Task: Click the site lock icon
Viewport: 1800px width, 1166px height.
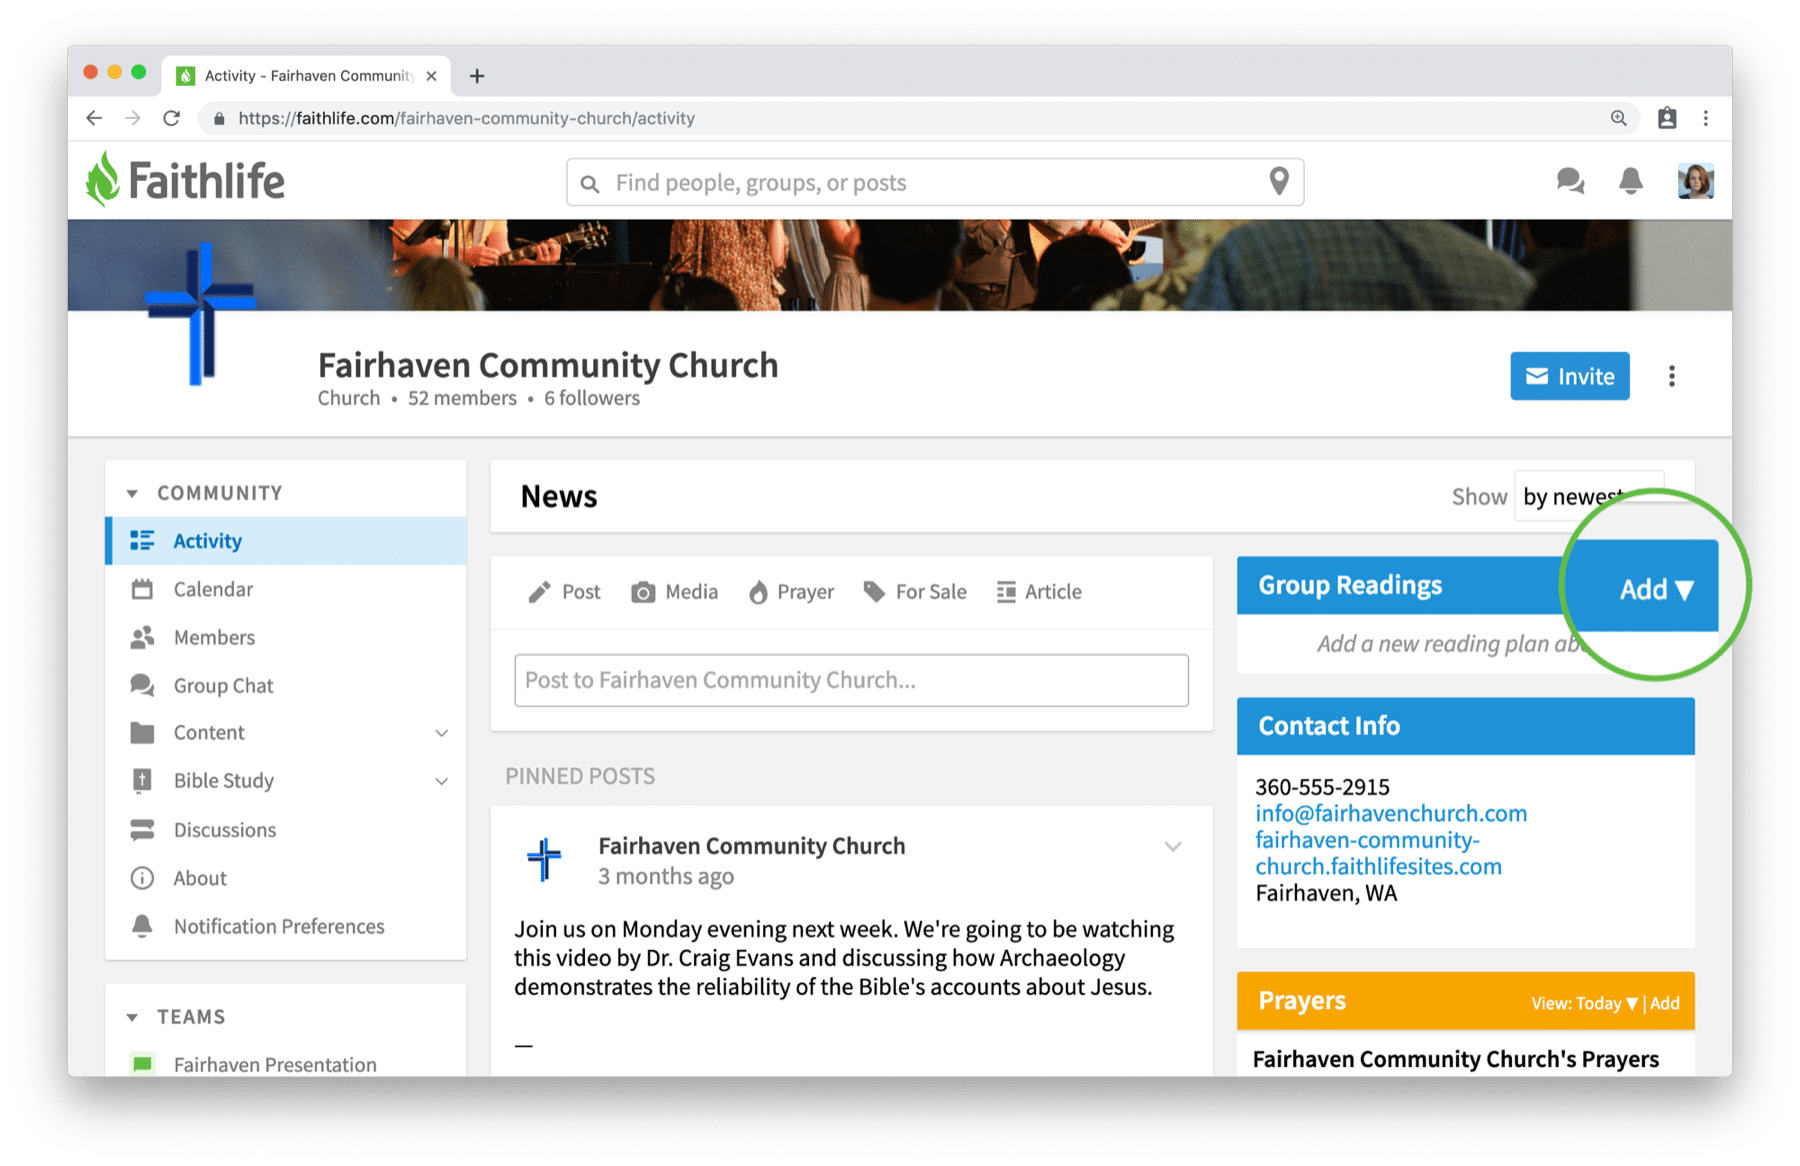Action: tap(219, 118)
